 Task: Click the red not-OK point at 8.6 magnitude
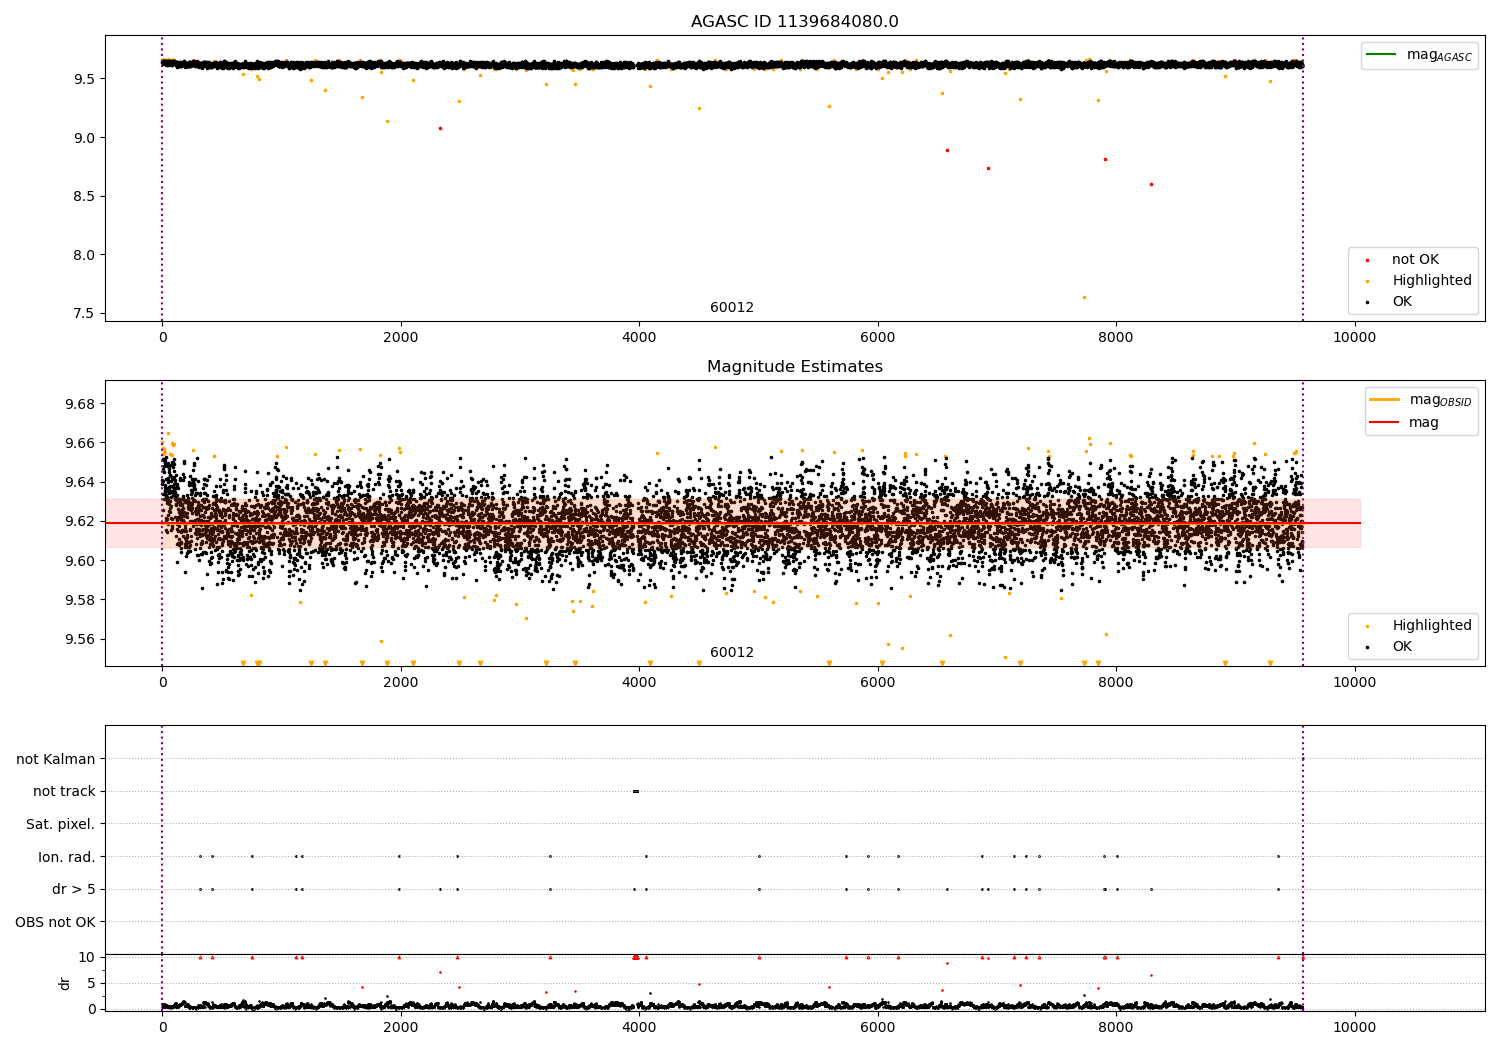1151,184
